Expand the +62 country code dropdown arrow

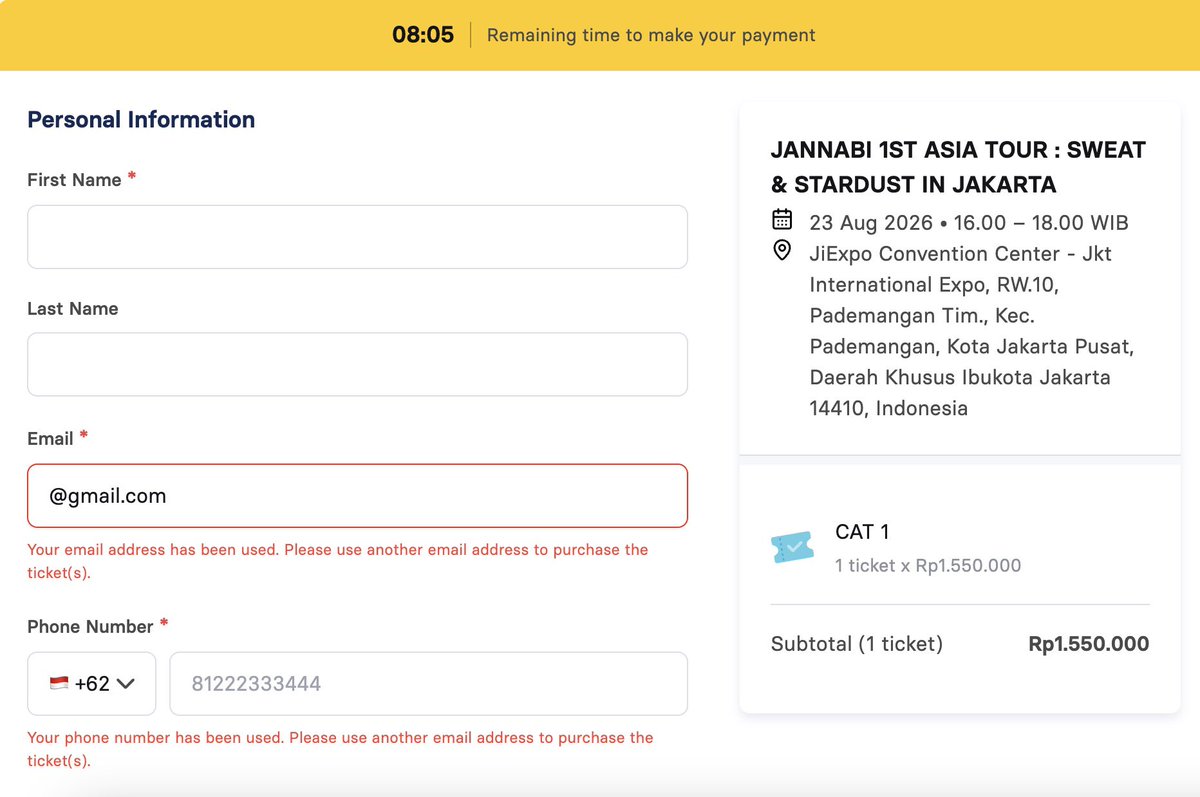pyautogui.click(x=125, y=684)
